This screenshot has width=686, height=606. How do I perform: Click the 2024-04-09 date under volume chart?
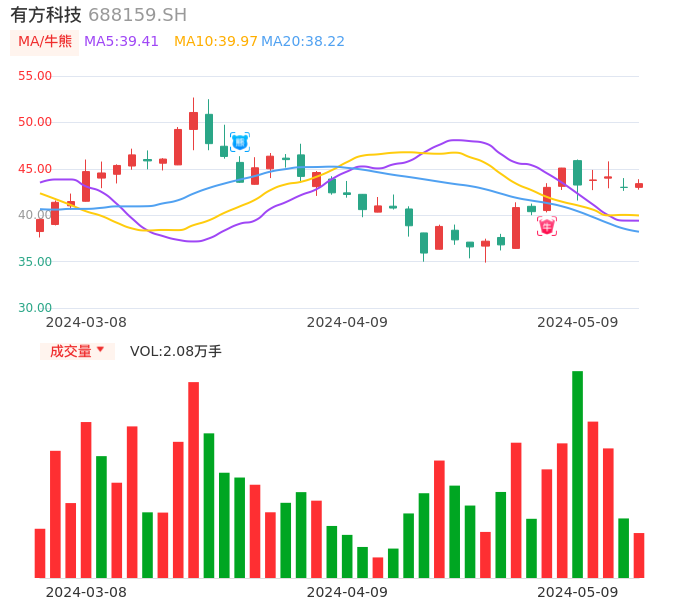point(347,592)
